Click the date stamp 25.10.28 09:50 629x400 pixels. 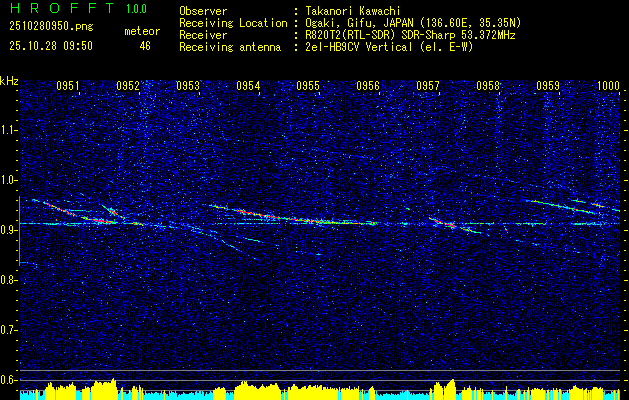click(x=51, y=46)
